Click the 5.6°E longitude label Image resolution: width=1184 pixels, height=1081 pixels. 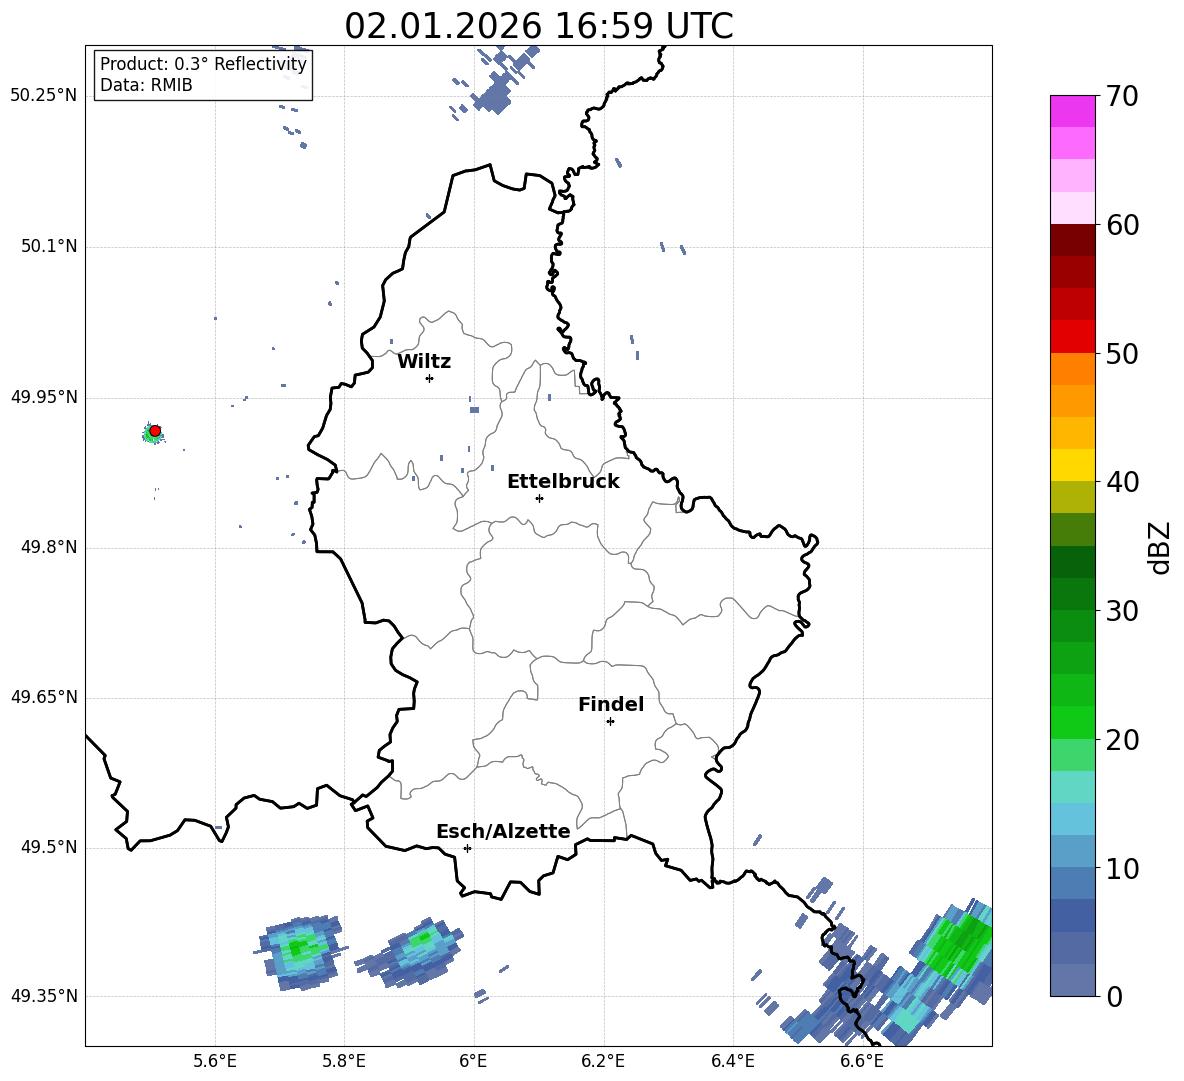pyautogui.click(x=215, y=1061)
